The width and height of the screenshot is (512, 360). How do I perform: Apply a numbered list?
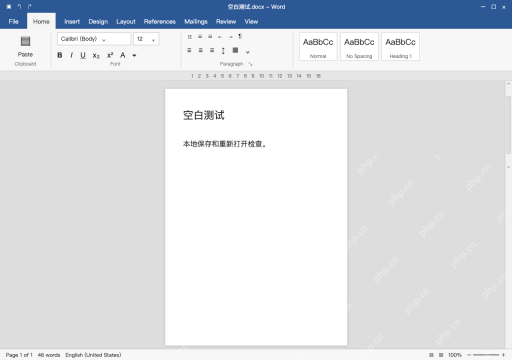(200, 37)
